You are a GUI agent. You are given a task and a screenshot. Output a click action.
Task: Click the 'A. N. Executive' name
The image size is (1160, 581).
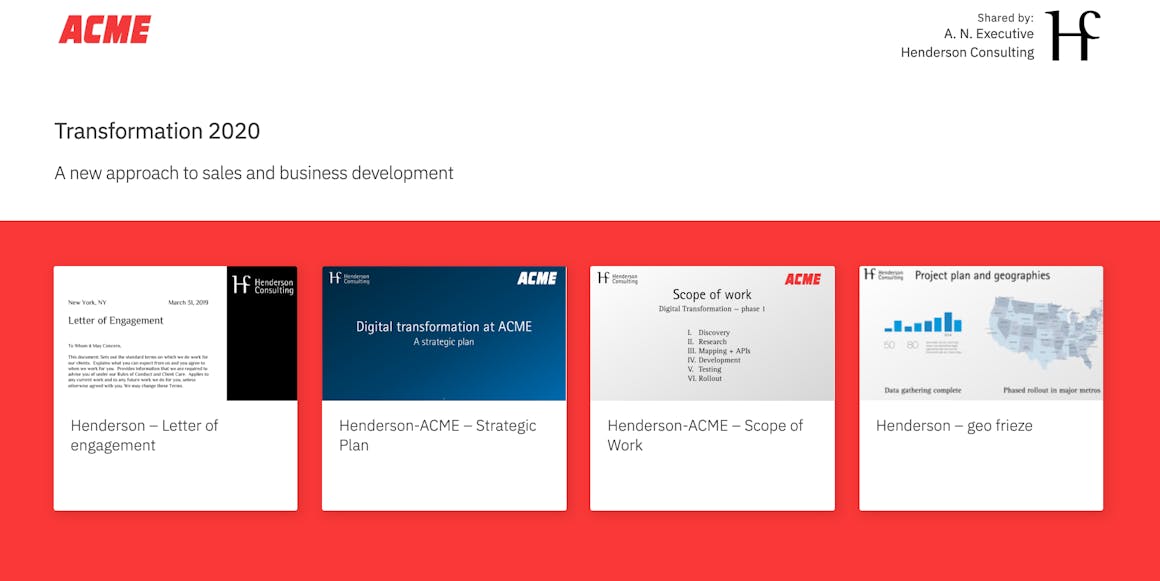coord(989,34)
